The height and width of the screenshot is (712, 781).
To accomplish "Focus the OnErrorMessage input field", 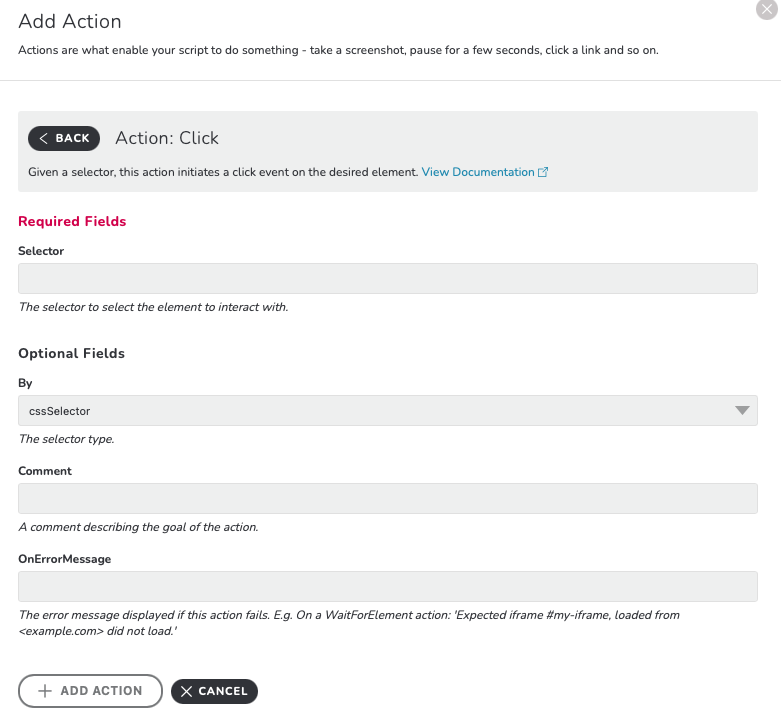I will point(388,586).
